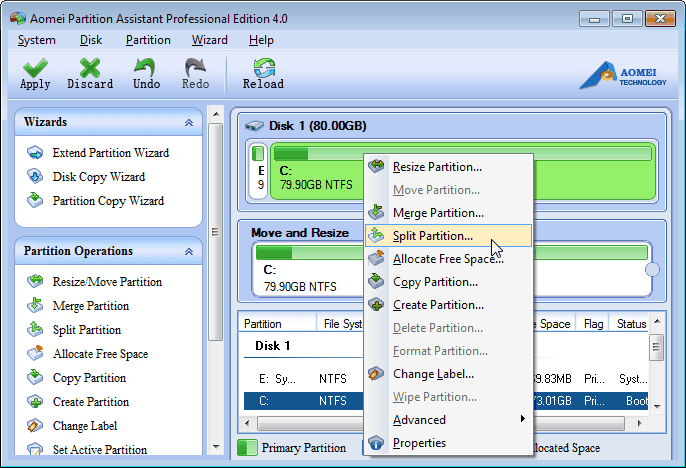Select Create Partition... in context menu

pos(448,305)
